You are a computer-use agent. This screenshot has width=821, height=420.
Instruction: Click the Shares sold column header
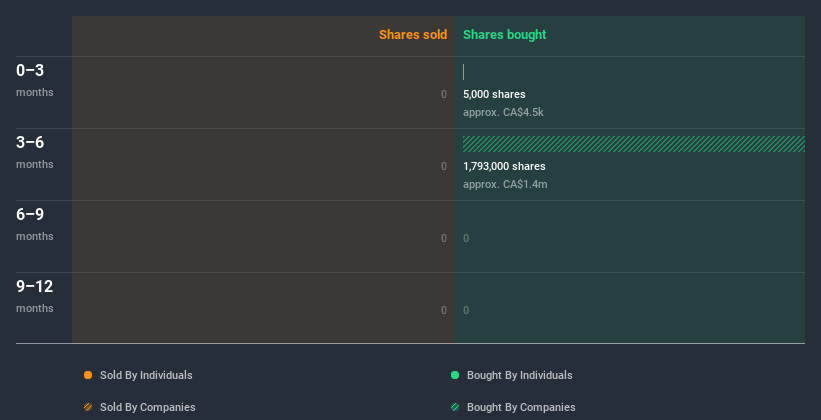click(x=413, y=35)
